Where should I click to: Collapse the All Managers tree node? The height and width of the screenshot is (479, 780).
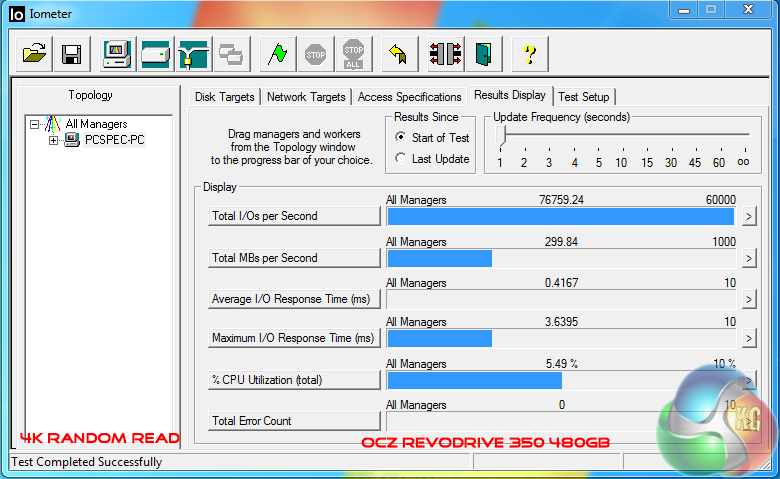[34, 124]
